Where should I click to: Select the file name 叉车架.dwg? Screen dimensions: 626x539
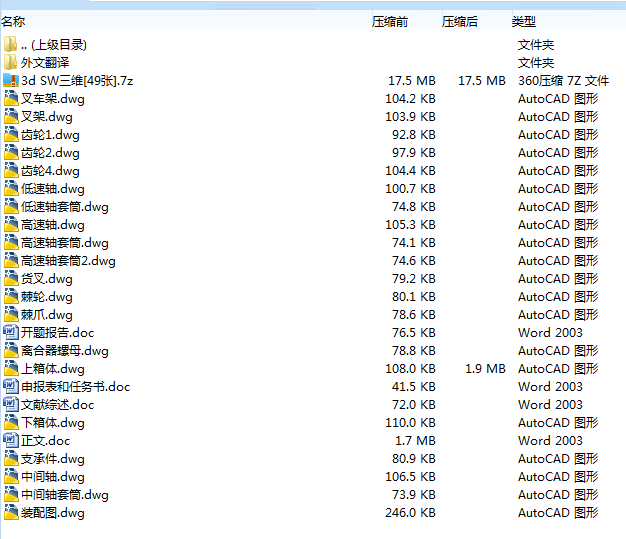[53, 99]
